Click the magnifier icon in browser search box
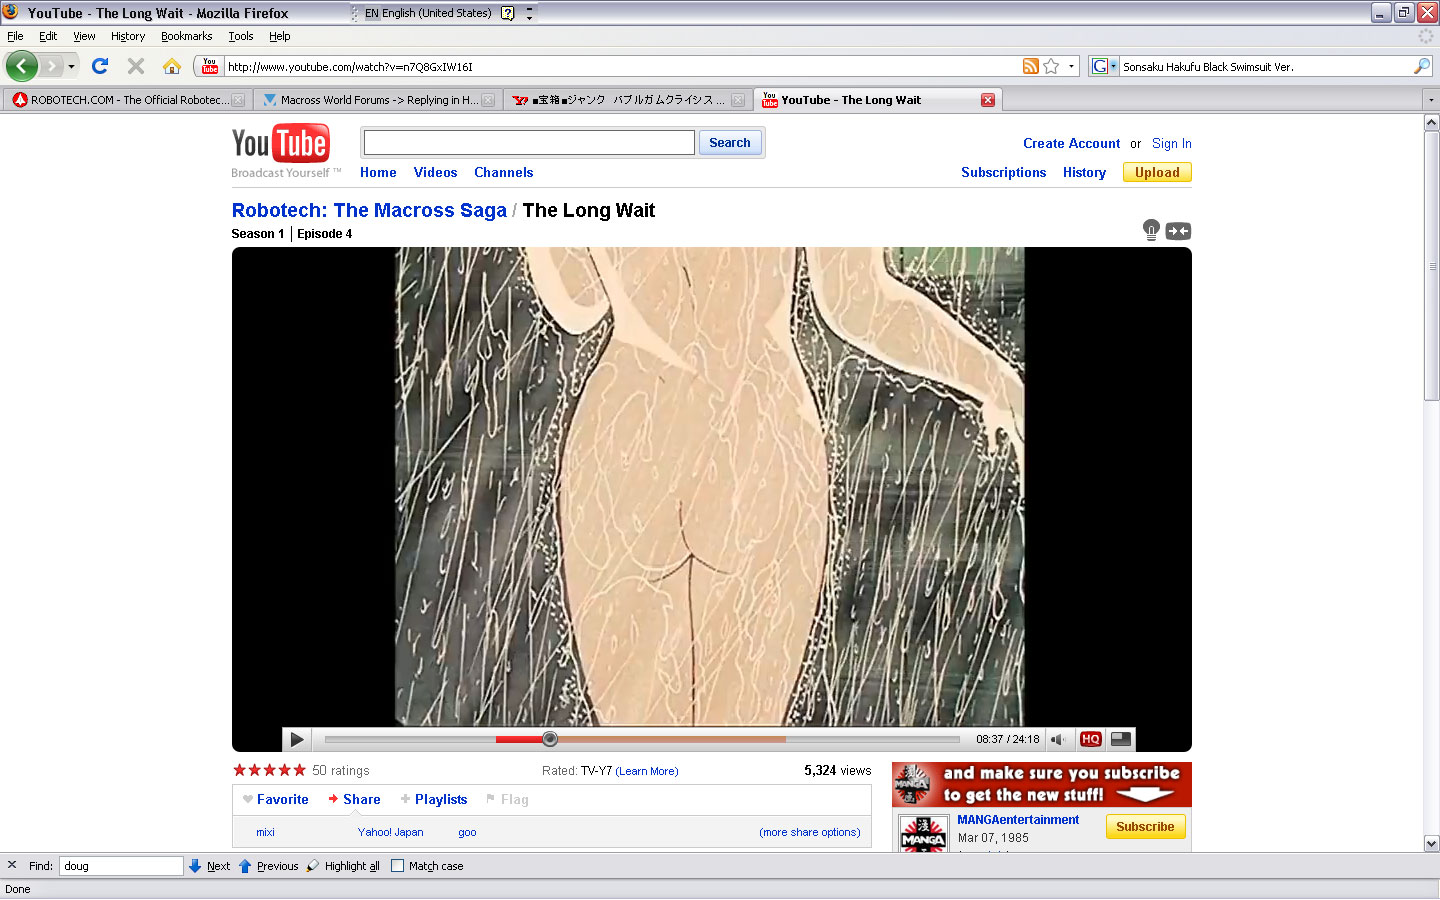 [1422, 66]
